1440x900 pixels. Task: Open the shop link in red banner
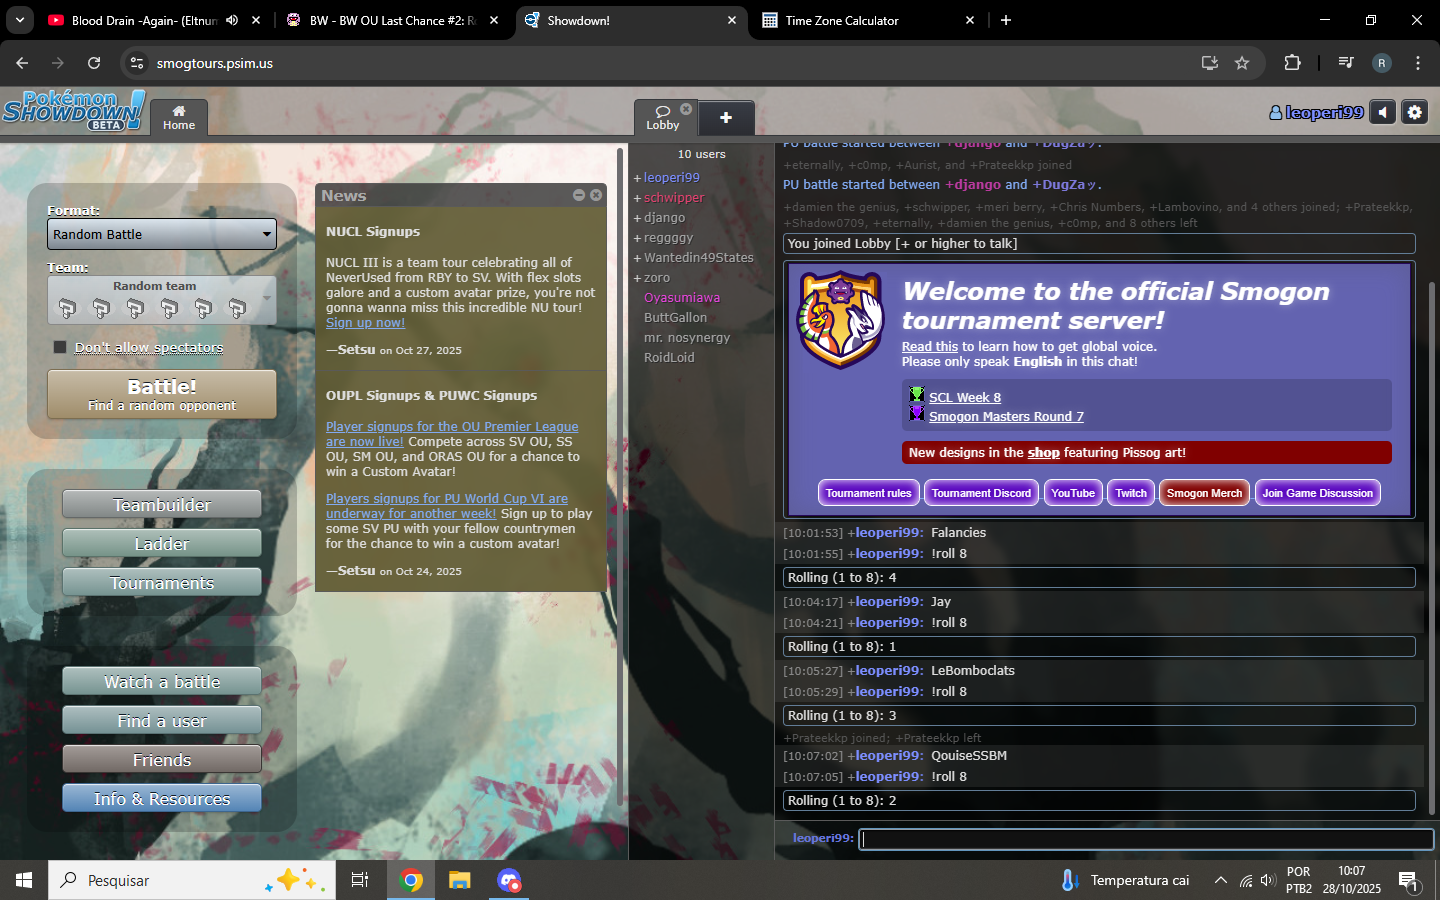(1043, 453)
